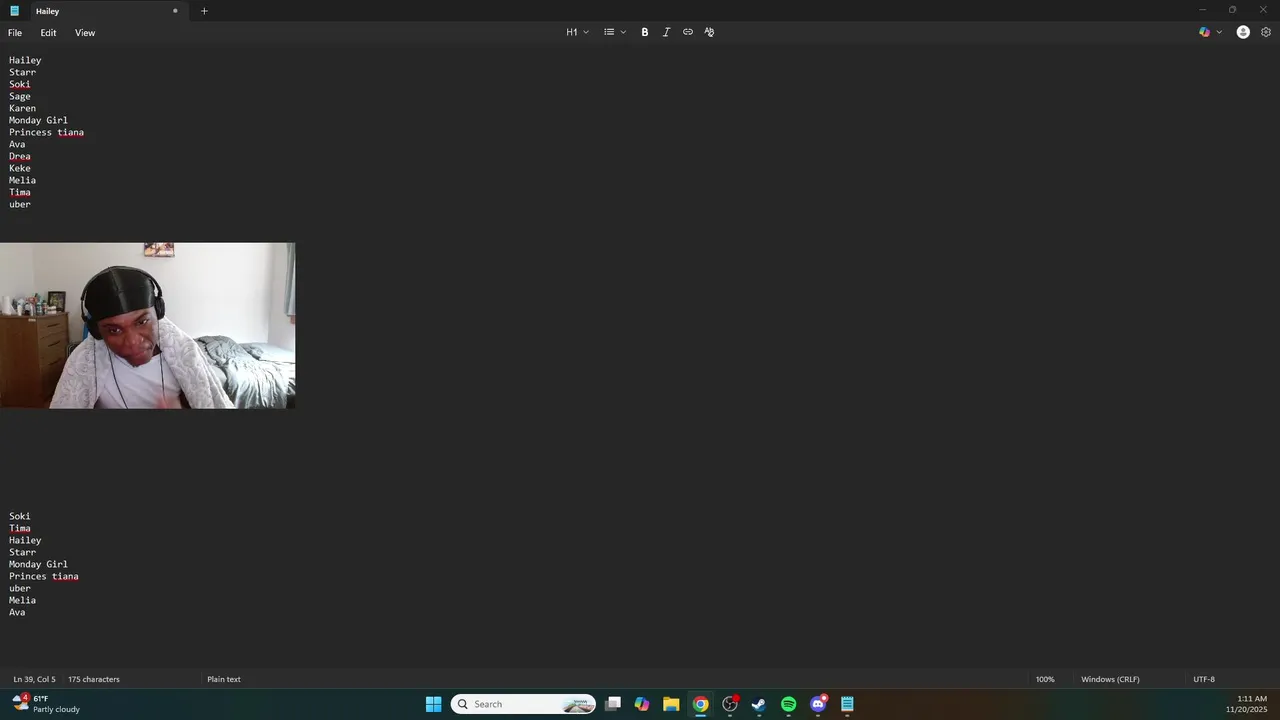Click the Windows (CRLF) line ending
1280x720 pixels.
click(x=1110, y=679)
